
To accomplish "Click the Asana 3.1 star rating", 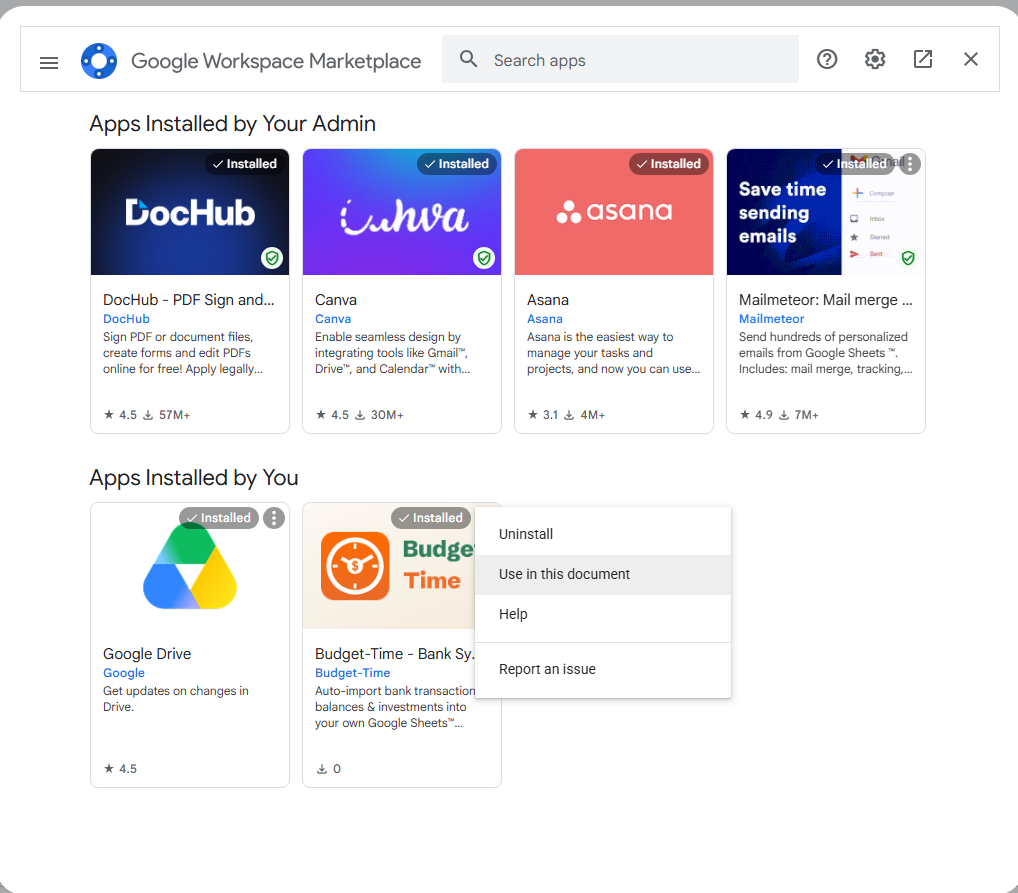I will pyautogui.click(x=543, y=414).
